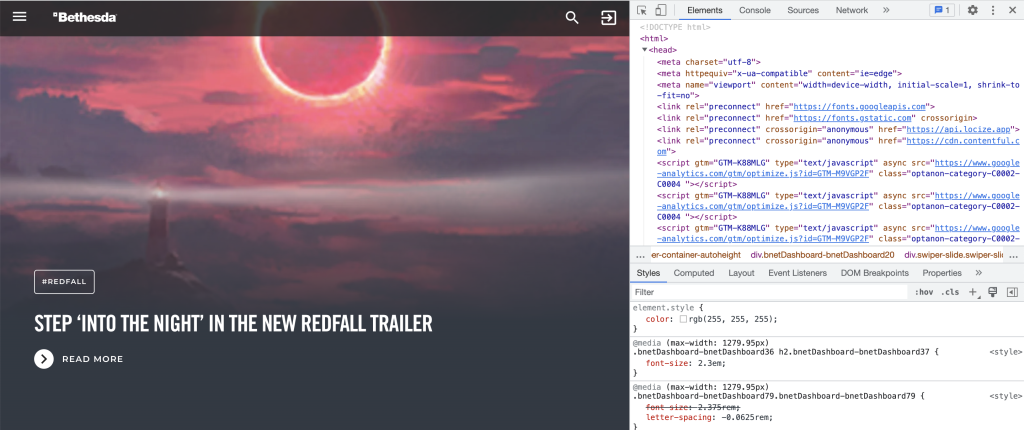The image size is (1024, 430).
Task: Select the meta viewport node
Action: coord(838,90)
